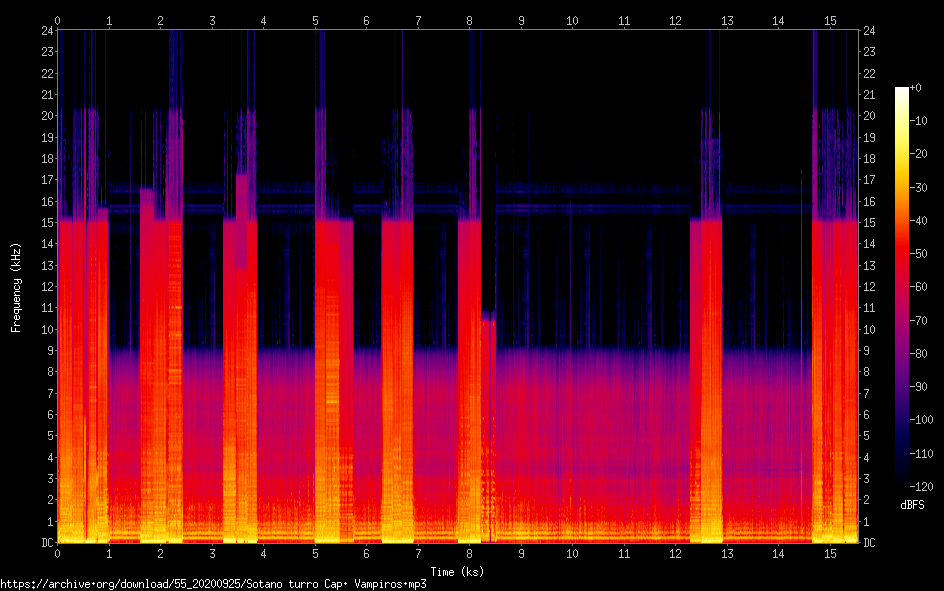Click the "24" tick on the left frequency axis
Screen dimensions: 944x591
[47, 31]
